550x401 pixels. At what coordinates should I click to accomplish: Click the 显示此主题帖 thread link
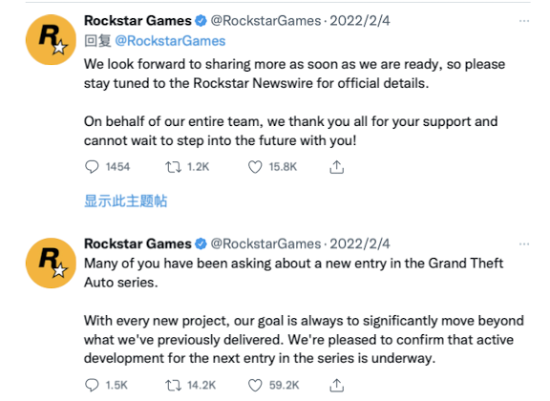pos(126,201)
